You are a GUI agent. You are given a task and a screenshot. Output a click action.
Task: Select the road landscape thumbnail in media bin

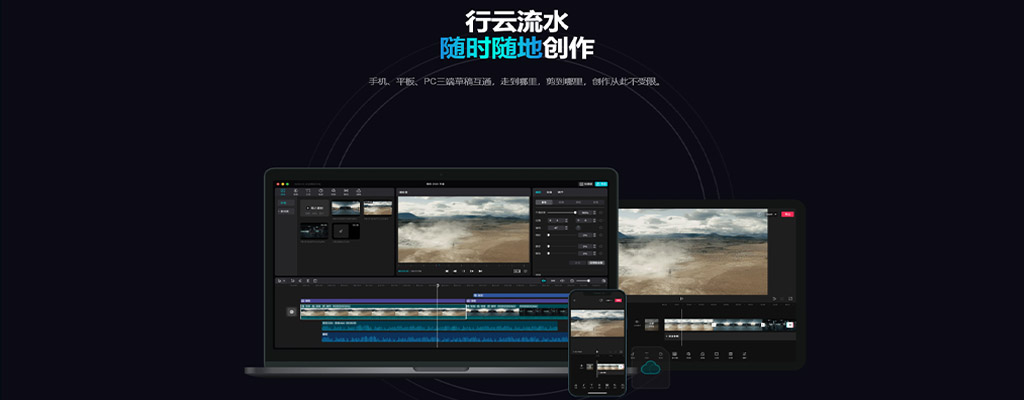coord(345,208)
